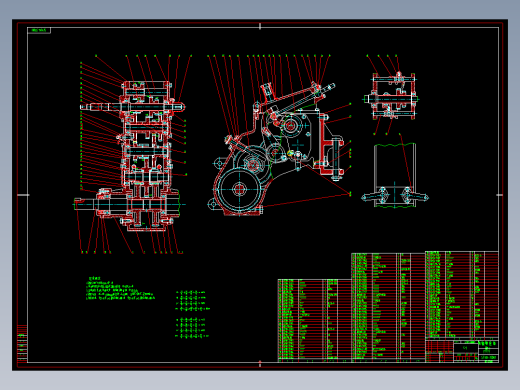Click the large pulley in the center view
This screenshot has width=520, height=390.
tap(239, 189)
